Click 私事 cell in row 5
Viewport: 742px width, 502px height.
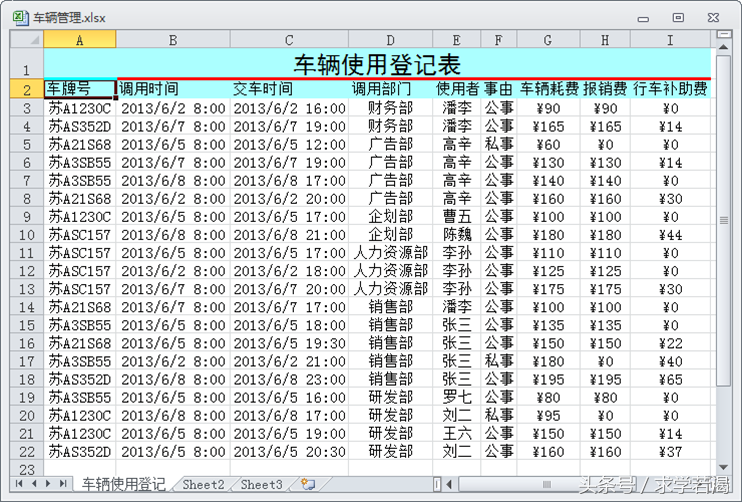(x=499, y=144)
